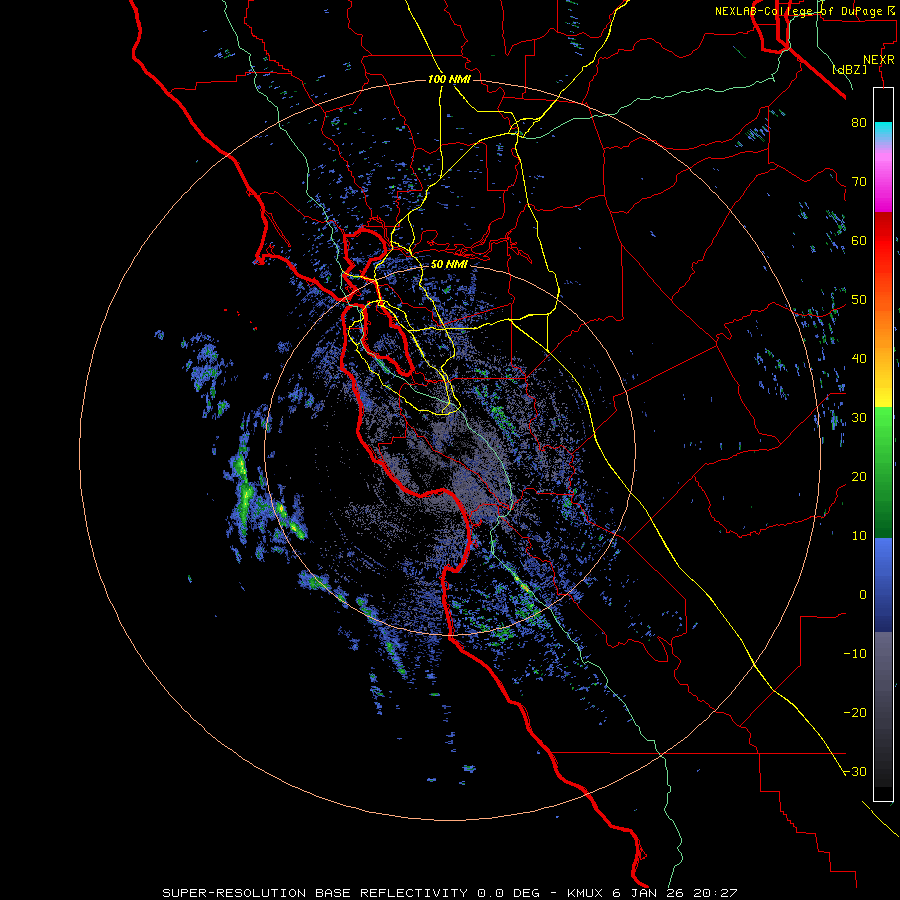This screenshot has height=900, width=900.
Task: Click the 80 value on dBZ scale
Action: [x=859, y=123]
